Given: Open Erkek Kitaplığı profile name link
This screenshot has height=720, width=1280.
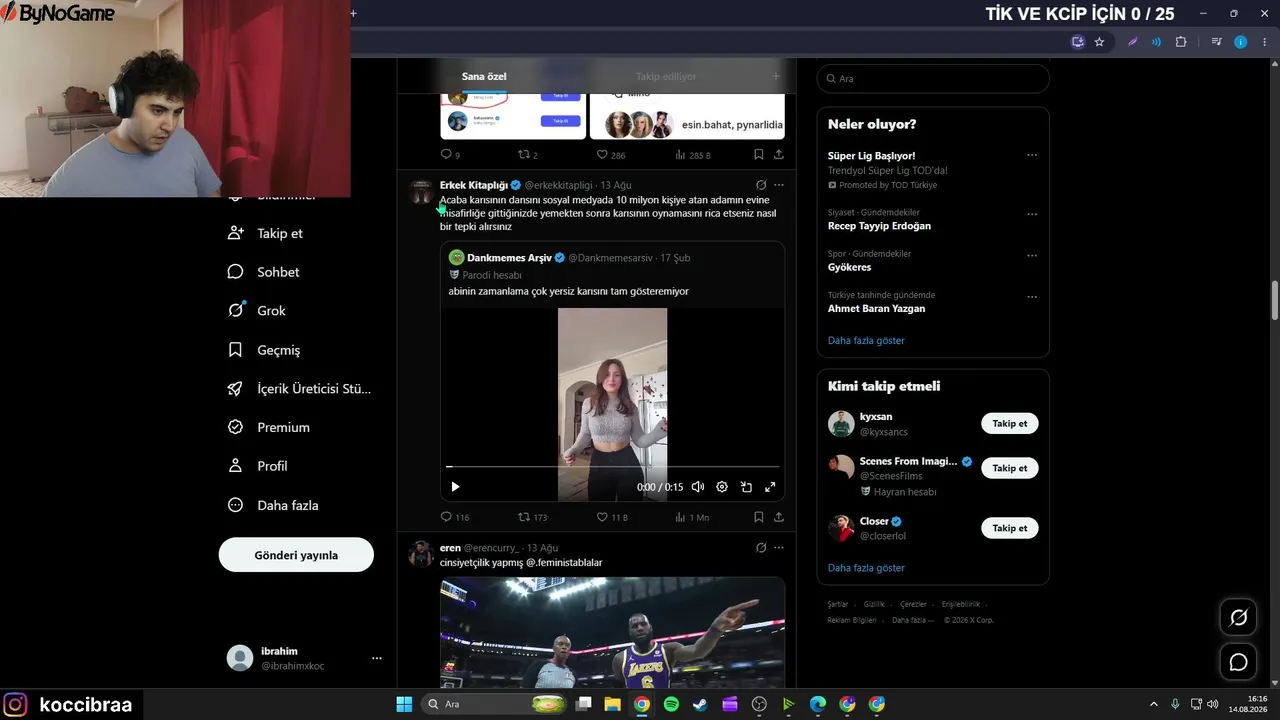Looking at the screenshot, I should pos(474,185).
